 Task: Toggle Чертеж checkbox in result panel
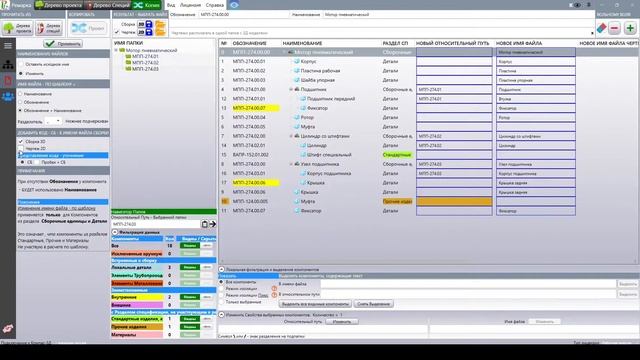[x=117, y=32]
